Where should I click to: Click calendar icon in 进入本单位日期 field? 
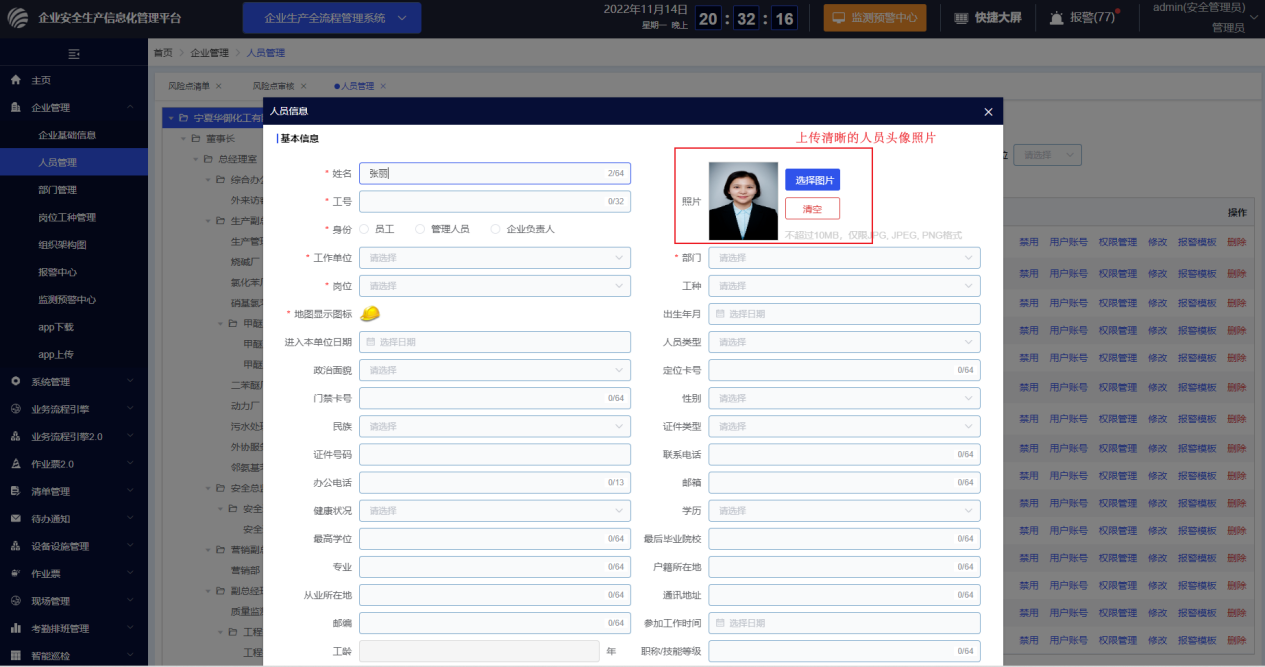pos(370,341)
